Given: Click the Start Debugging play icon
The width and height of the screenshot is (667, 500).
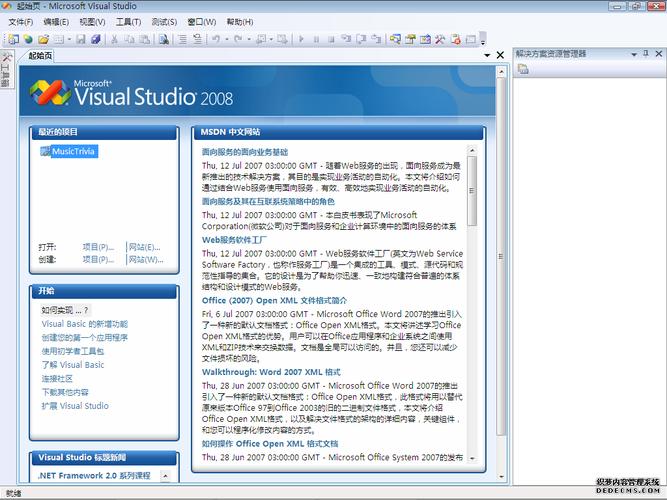Looking at the screenshot, I should click(x=301, y=39).
